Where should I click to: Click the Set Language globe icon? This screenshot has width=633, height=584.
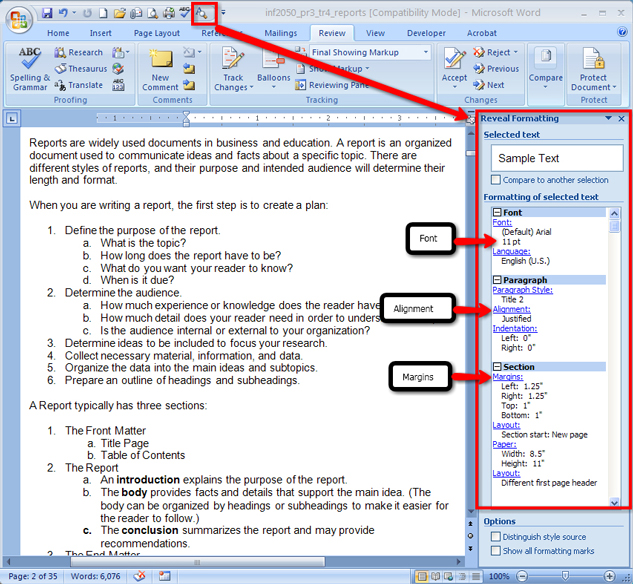click(118, 69)
